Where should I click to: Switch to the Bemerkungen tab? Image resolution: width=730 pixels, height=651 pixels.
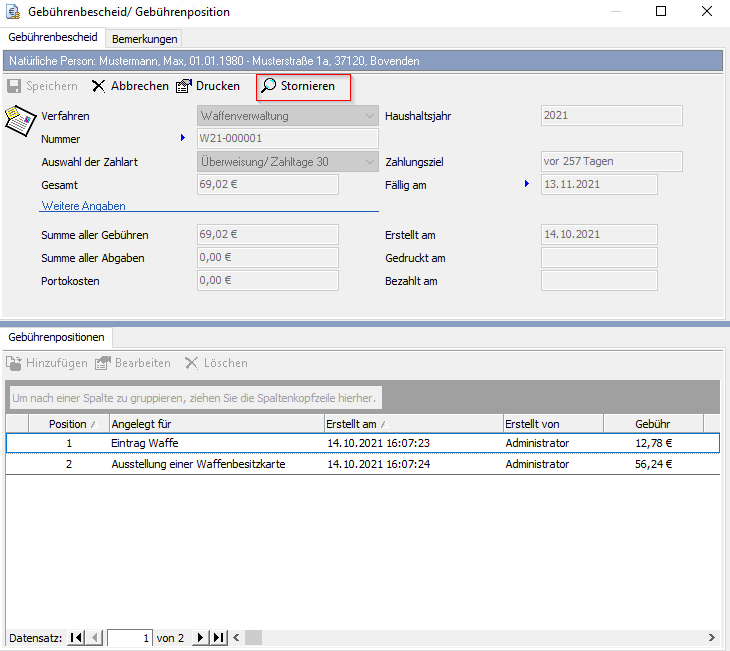coord(145,39)
